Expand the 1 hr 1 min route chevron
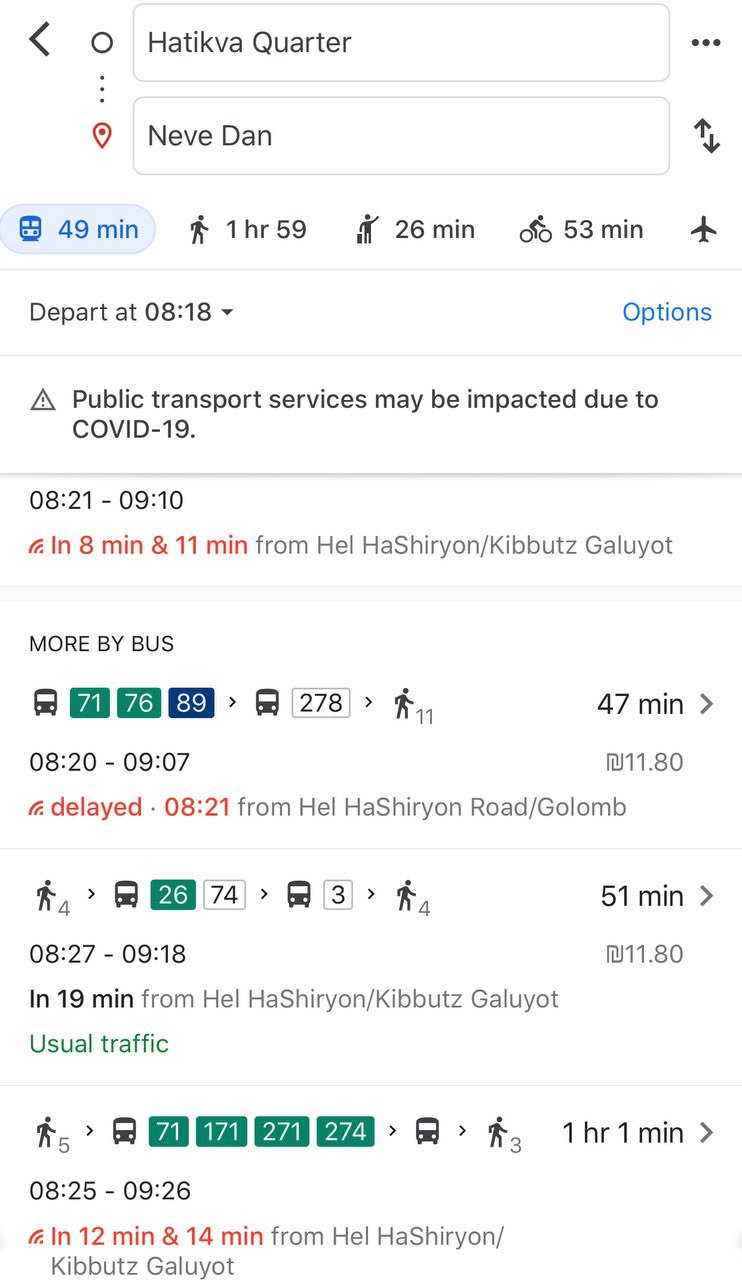The width and height of the screenshot is (742, 1280). pyautogui.click(x=707, y=1133)
